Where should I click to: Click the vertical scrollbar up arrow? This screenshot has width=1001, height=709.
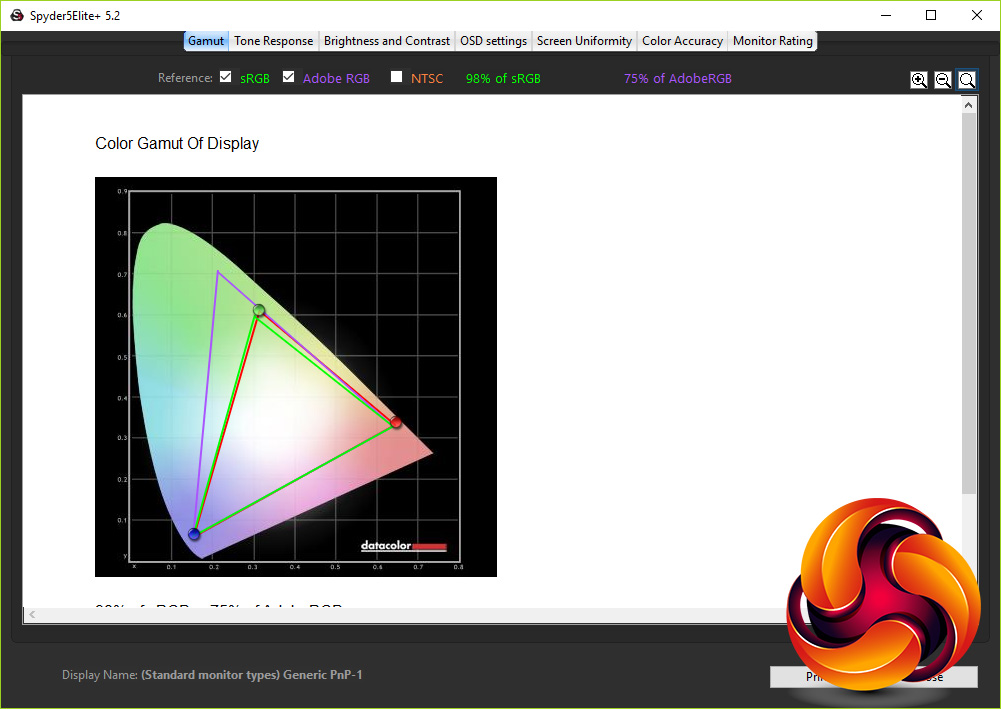point(969,104)
